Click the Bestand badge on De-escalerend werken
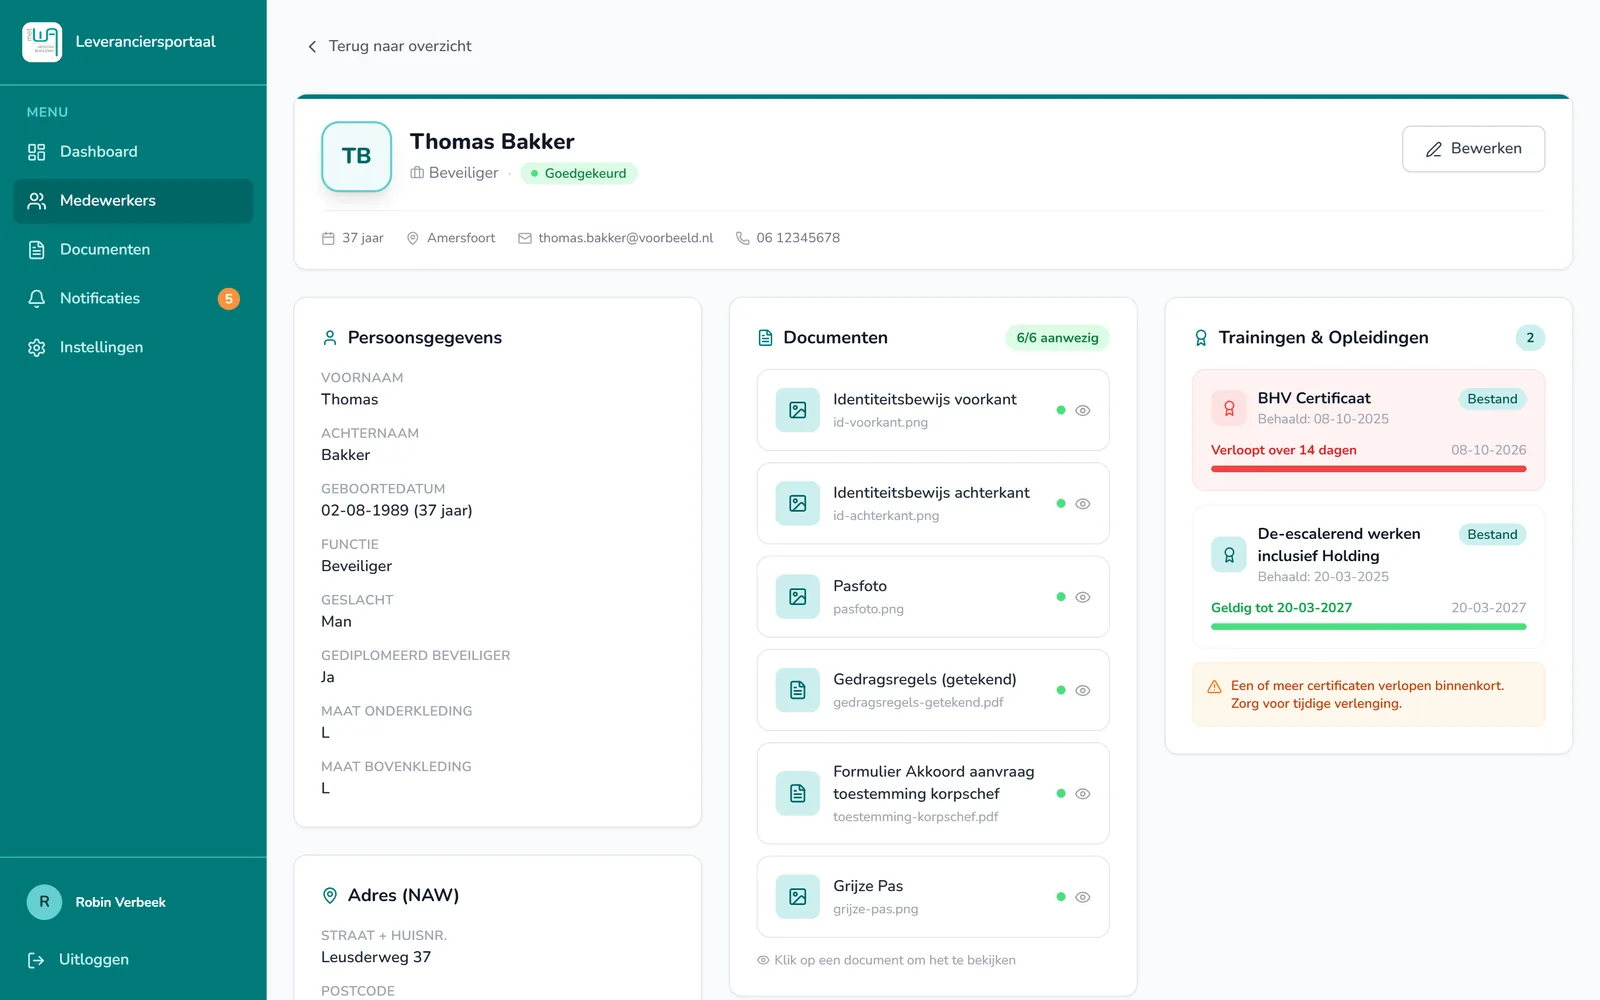Screen dimensions: 1600x1000 (x=1492, y=535)
